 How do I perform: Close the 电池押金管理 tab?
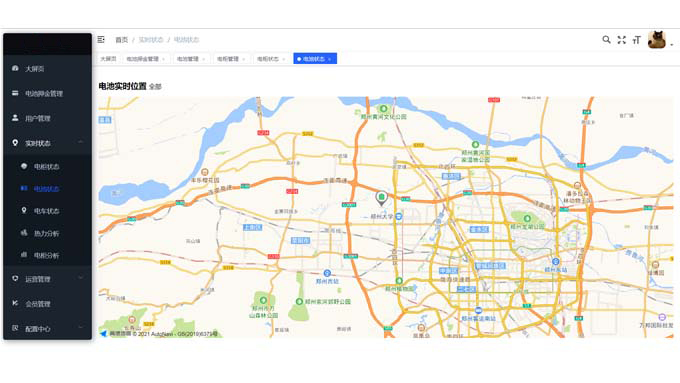coord(163,59)
